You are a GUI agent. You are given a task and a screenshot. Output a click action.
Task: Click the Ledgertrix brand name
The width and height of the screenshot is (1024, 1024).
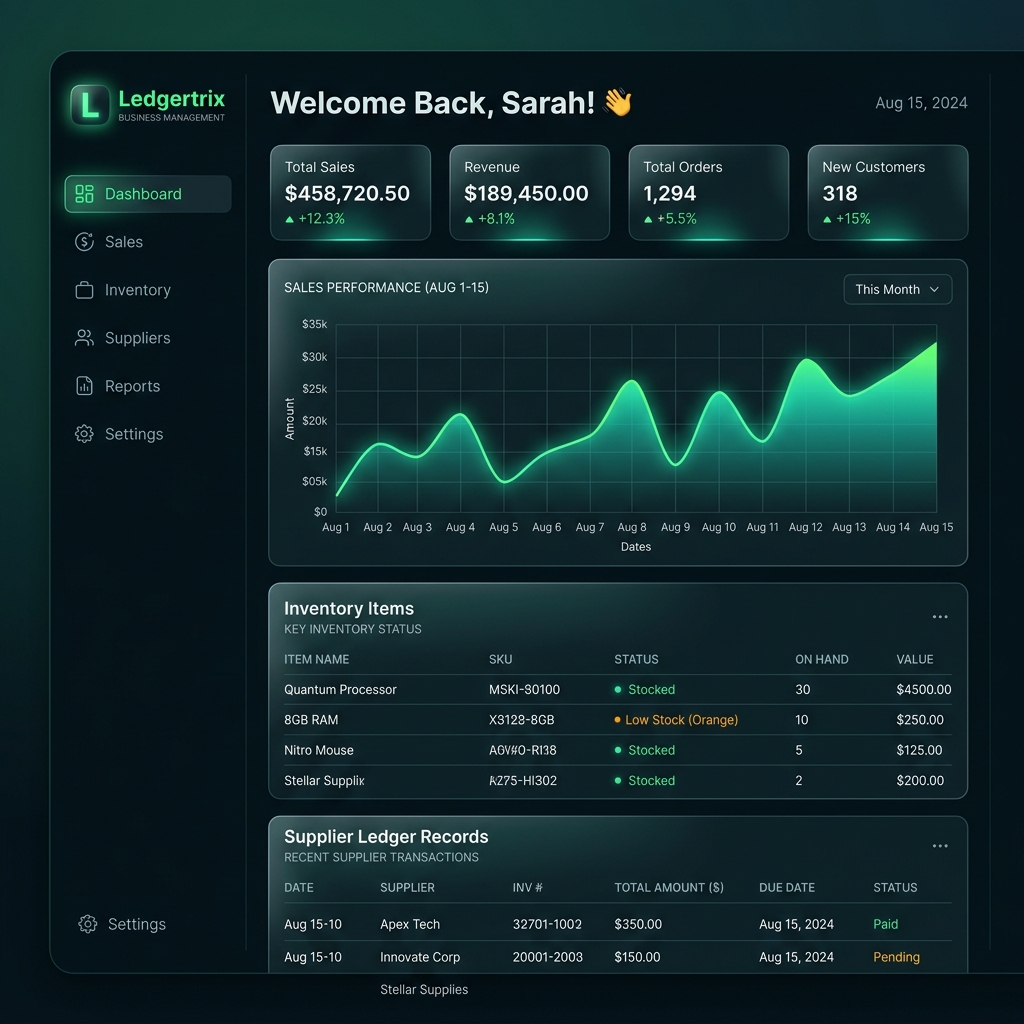tap(172, 99)
